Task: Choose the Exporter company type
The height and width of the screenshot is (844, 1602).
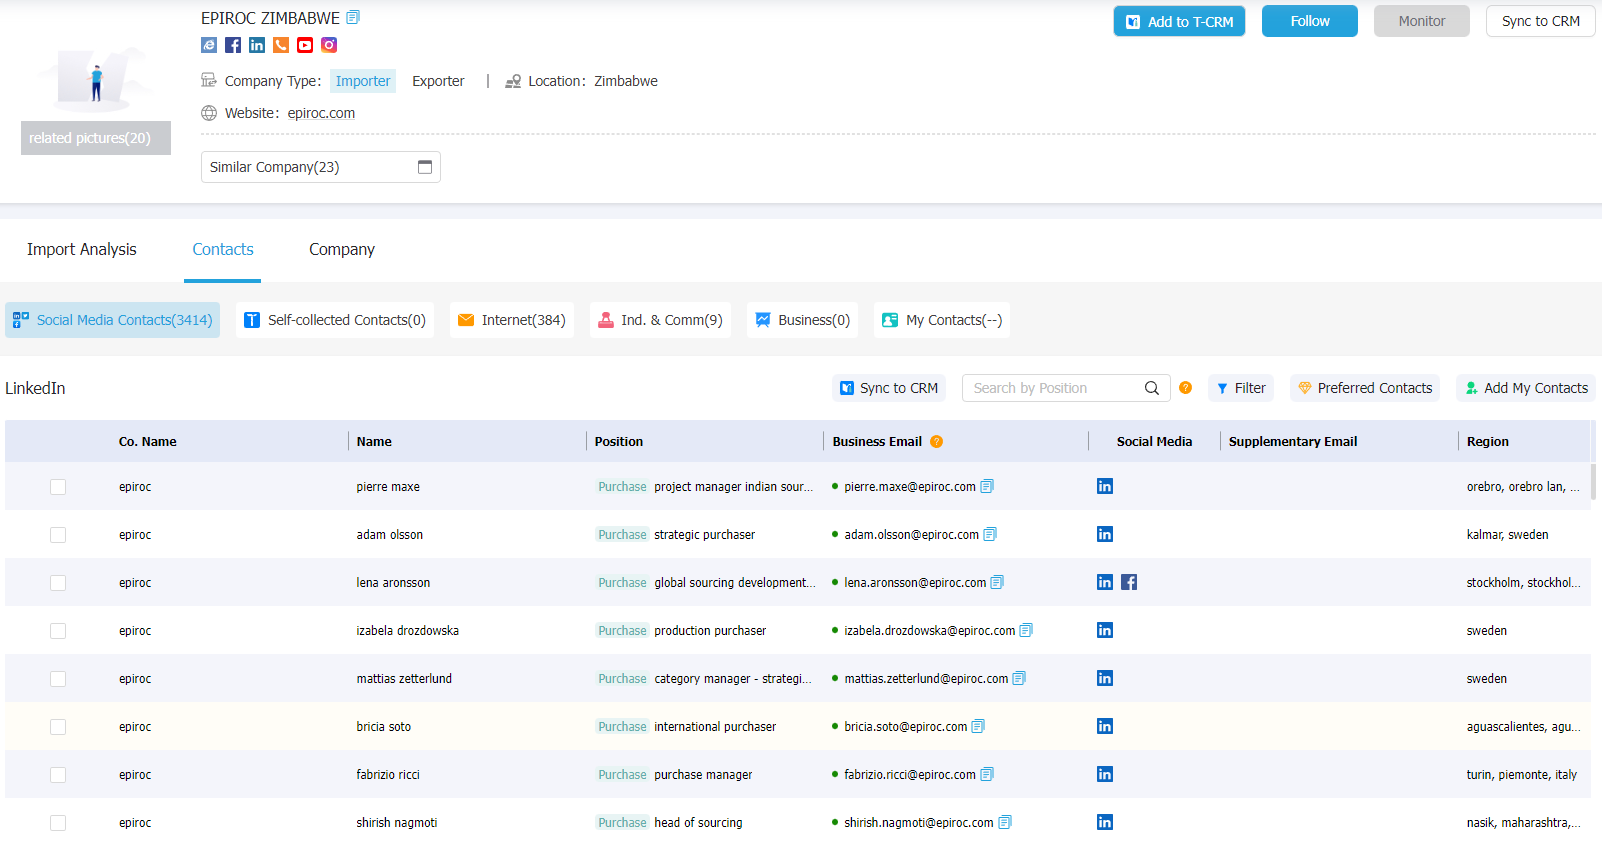Action: click(438, 81)
